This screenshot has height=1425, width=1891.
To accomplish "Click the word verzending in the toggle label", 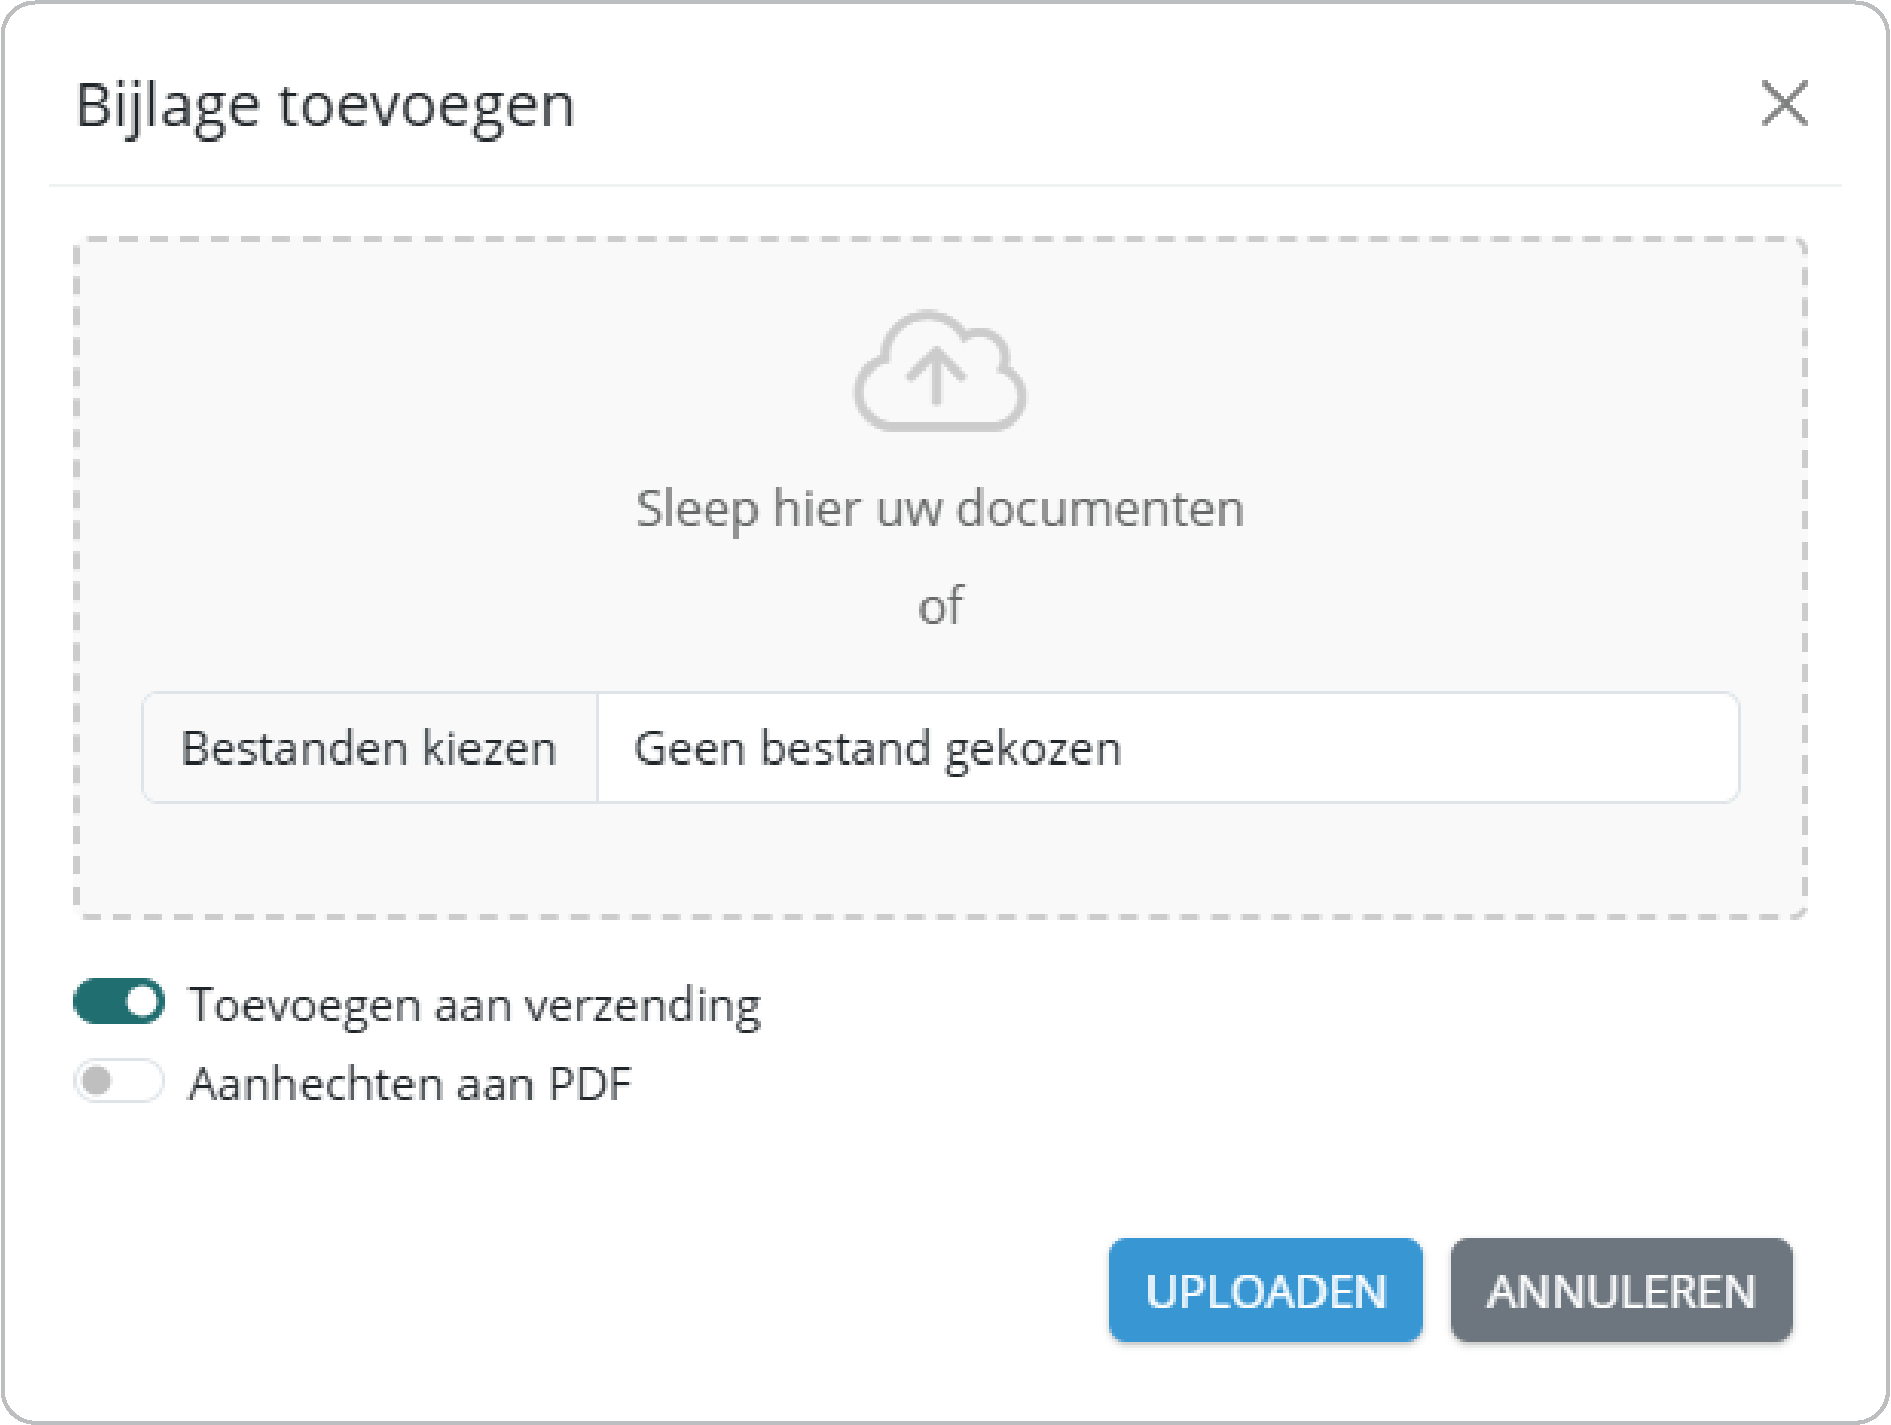I will pos(643,1004).
